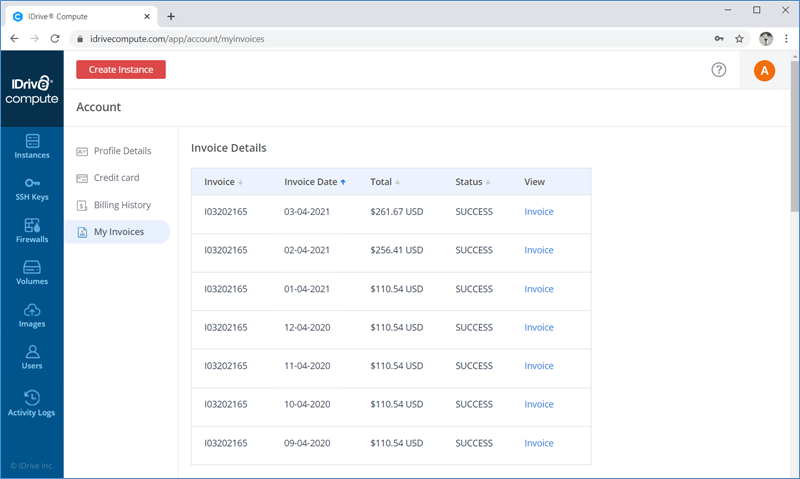The image size is (800, 479).
Task: Click the View column header
Action: (534, 182)
